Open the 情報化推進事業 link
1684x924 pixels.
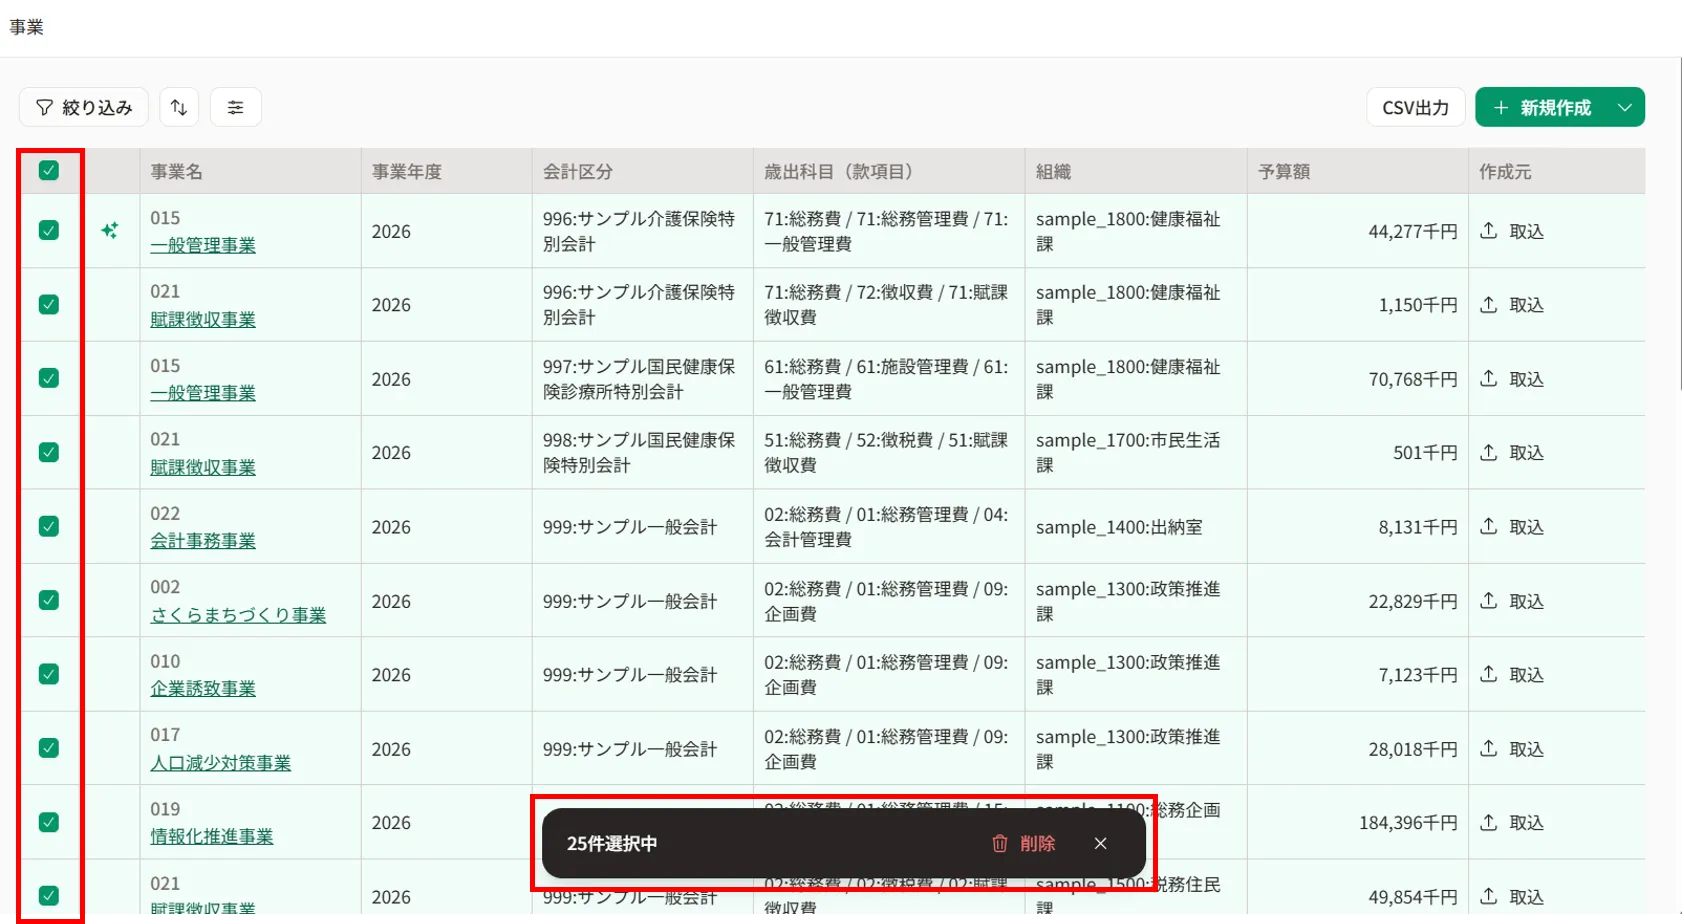(x=212, y=837)
